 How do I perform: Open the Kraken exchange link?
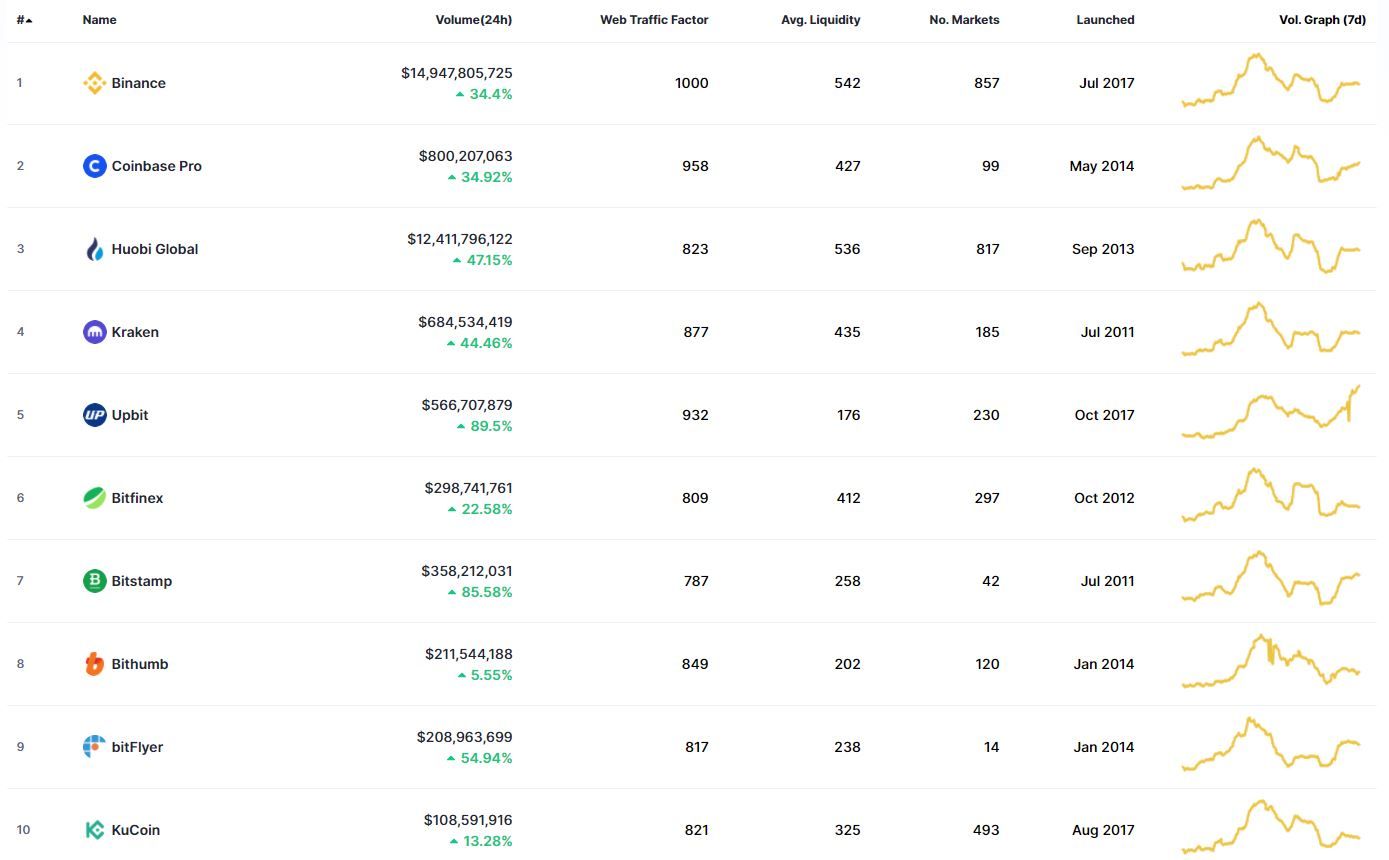[135, 332]
